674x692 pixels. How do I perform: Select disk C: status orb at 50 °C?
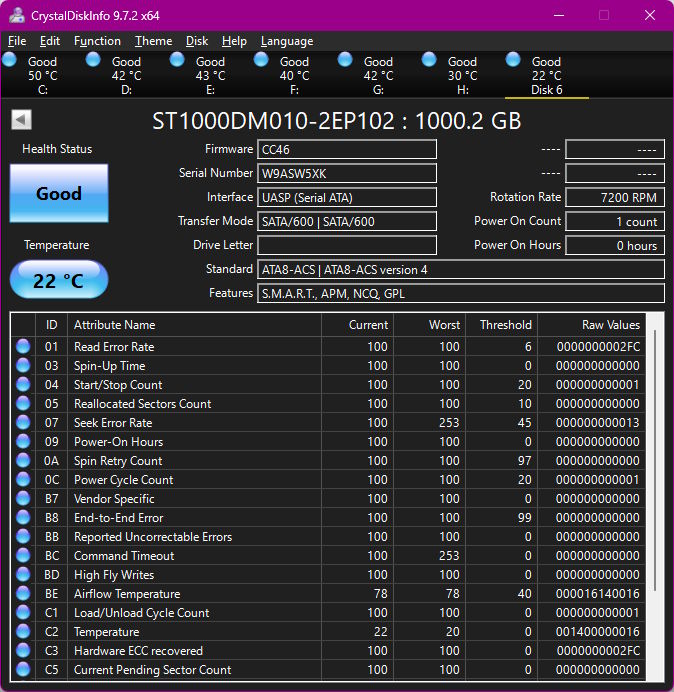pyautogui.click(x=9, y=60)
